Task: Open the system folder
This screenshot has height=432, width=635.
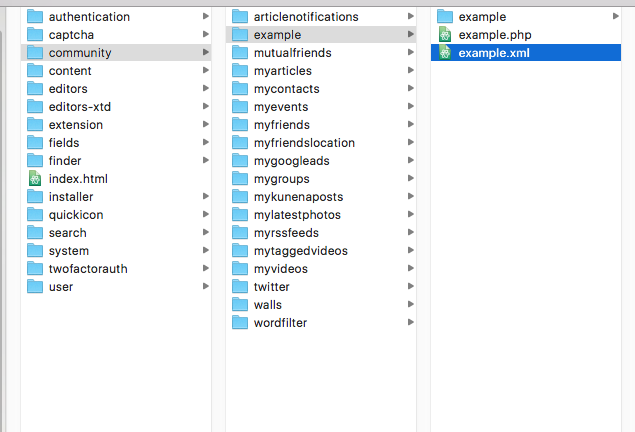Action: pos(116,251)
